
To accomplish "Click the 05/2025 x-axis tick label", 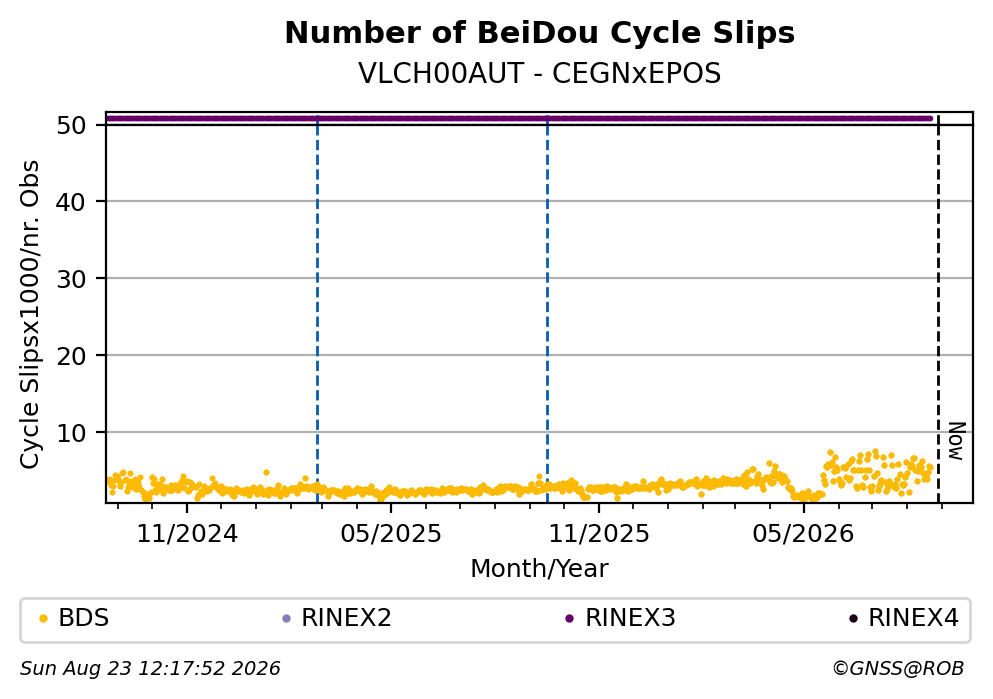I will click(x=391, y=534).
